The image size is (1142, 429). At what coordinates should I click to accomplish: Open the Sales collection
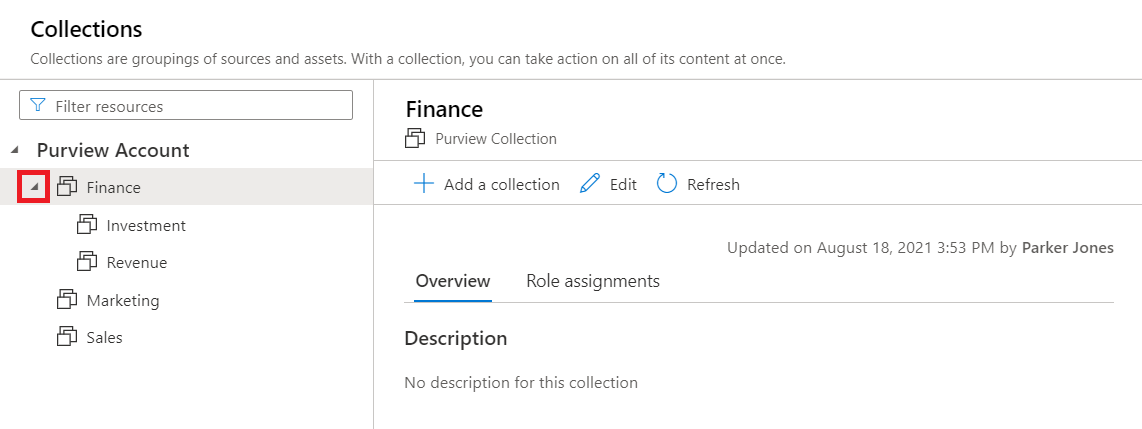point(105,337)
